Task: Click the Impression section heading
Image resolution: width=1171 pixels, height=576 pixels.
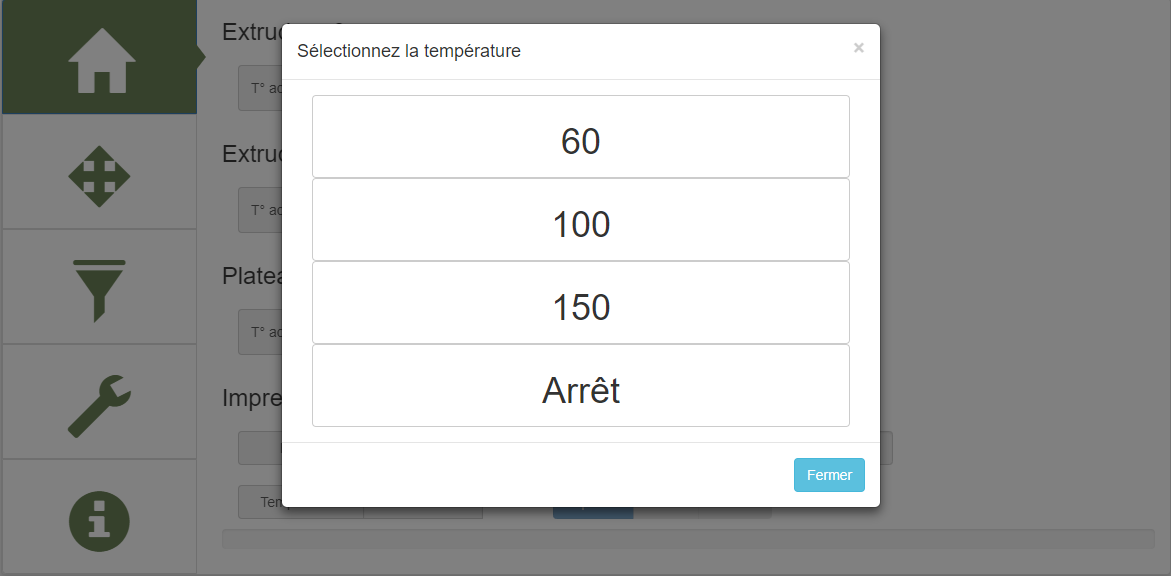Action: tap(252, 398)
